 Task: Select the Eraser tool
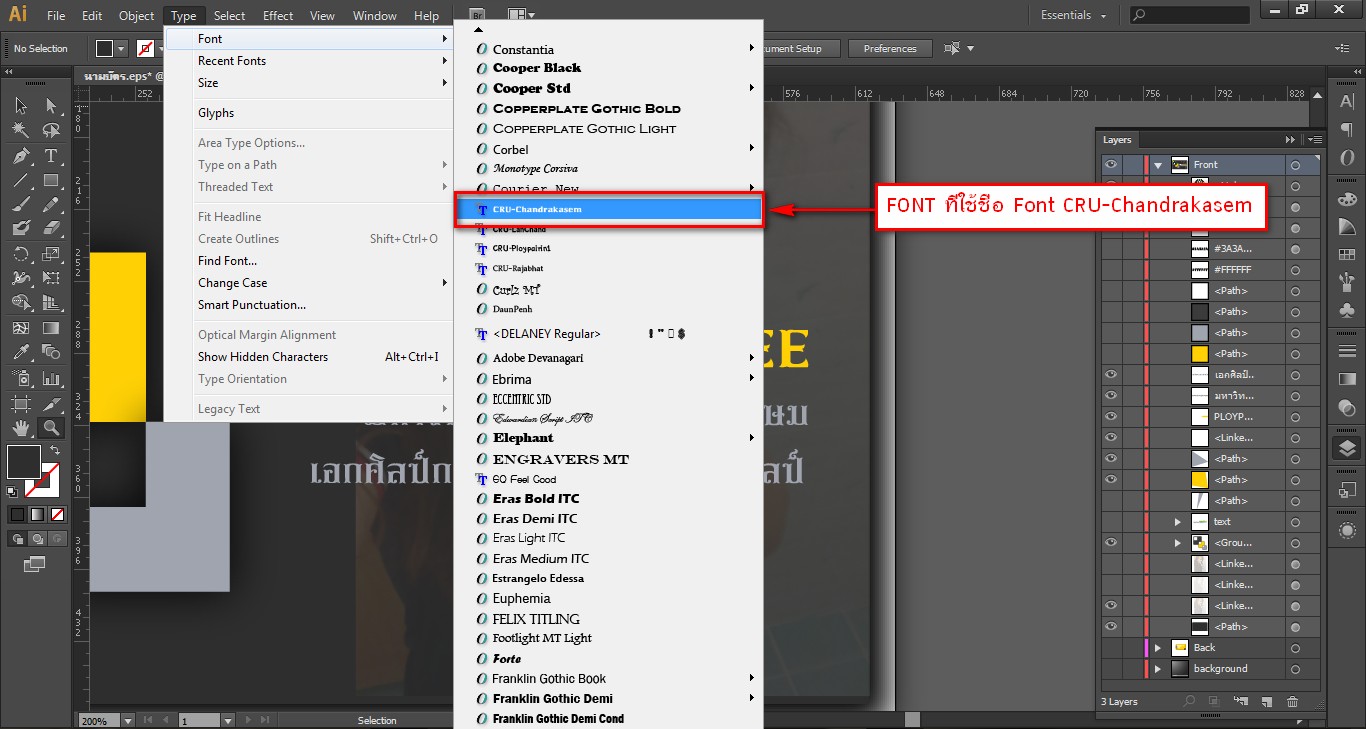tap(50, 228)
